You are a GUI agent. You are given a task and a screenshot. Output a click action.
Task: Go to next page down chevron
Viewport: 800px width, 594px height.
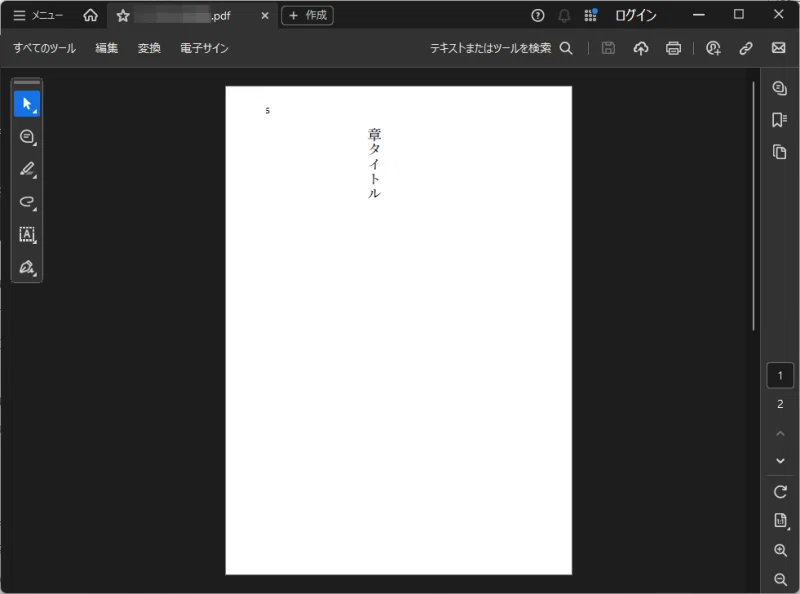click(780, 461)
